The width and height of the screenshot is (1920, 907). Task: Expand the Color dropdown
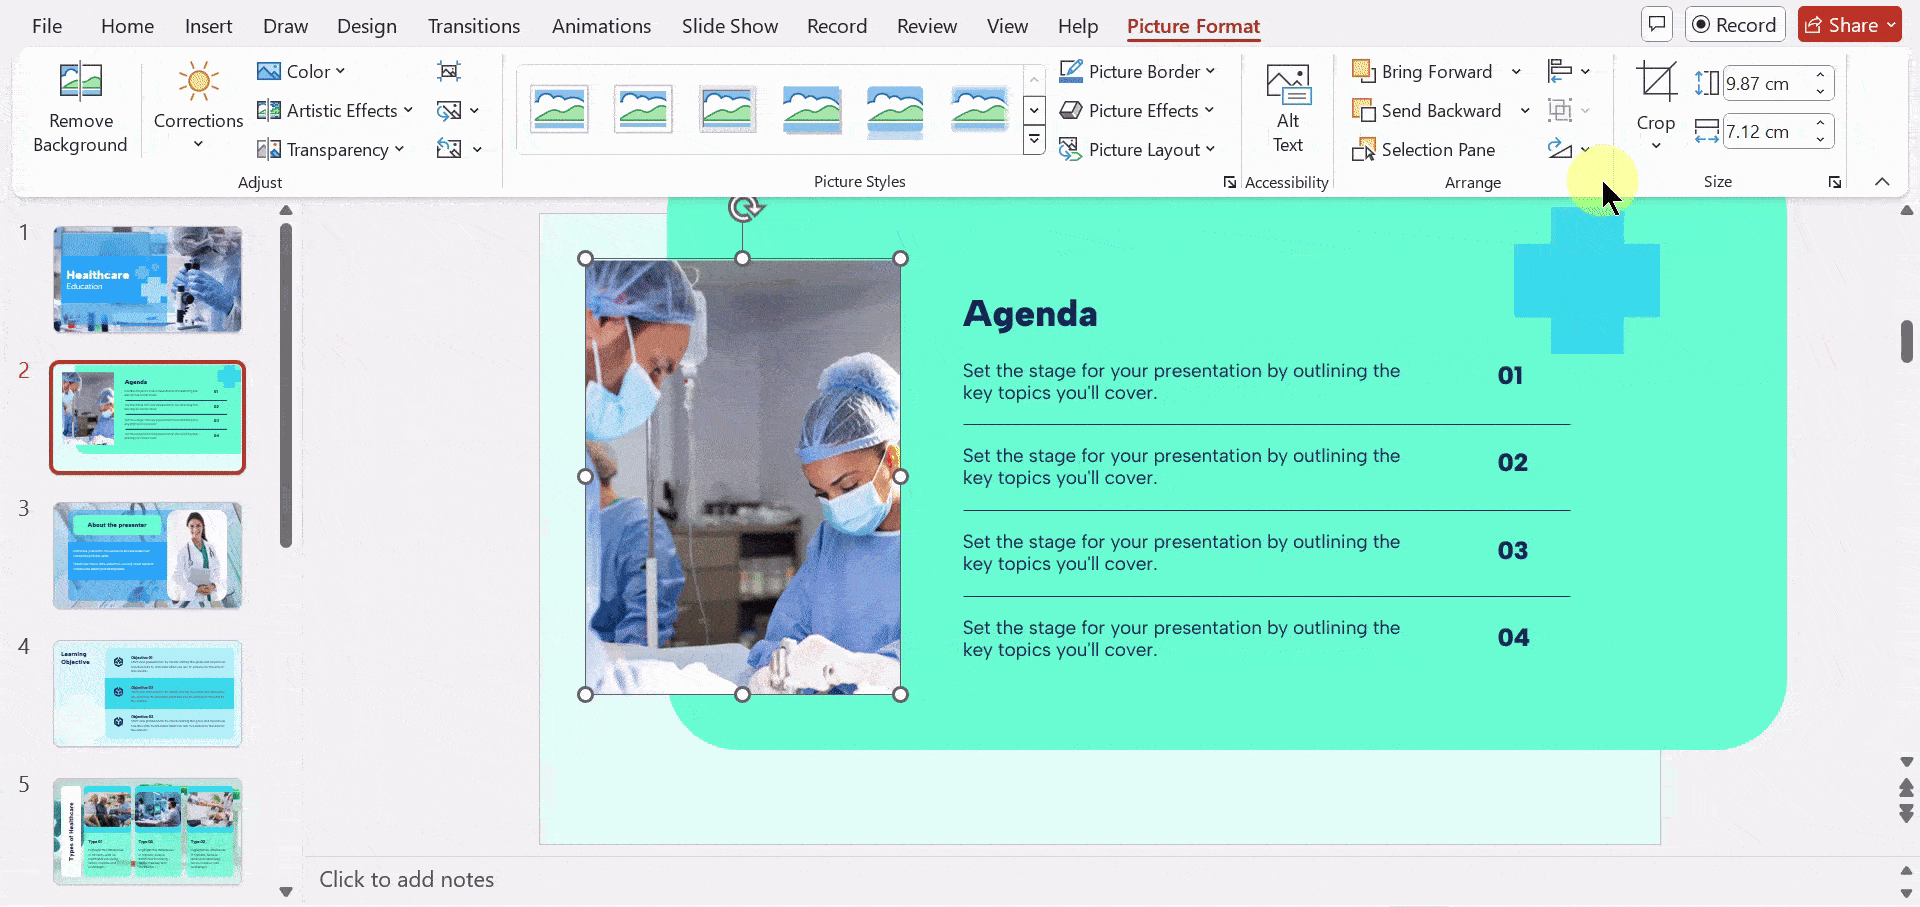[x=301, y=71]
